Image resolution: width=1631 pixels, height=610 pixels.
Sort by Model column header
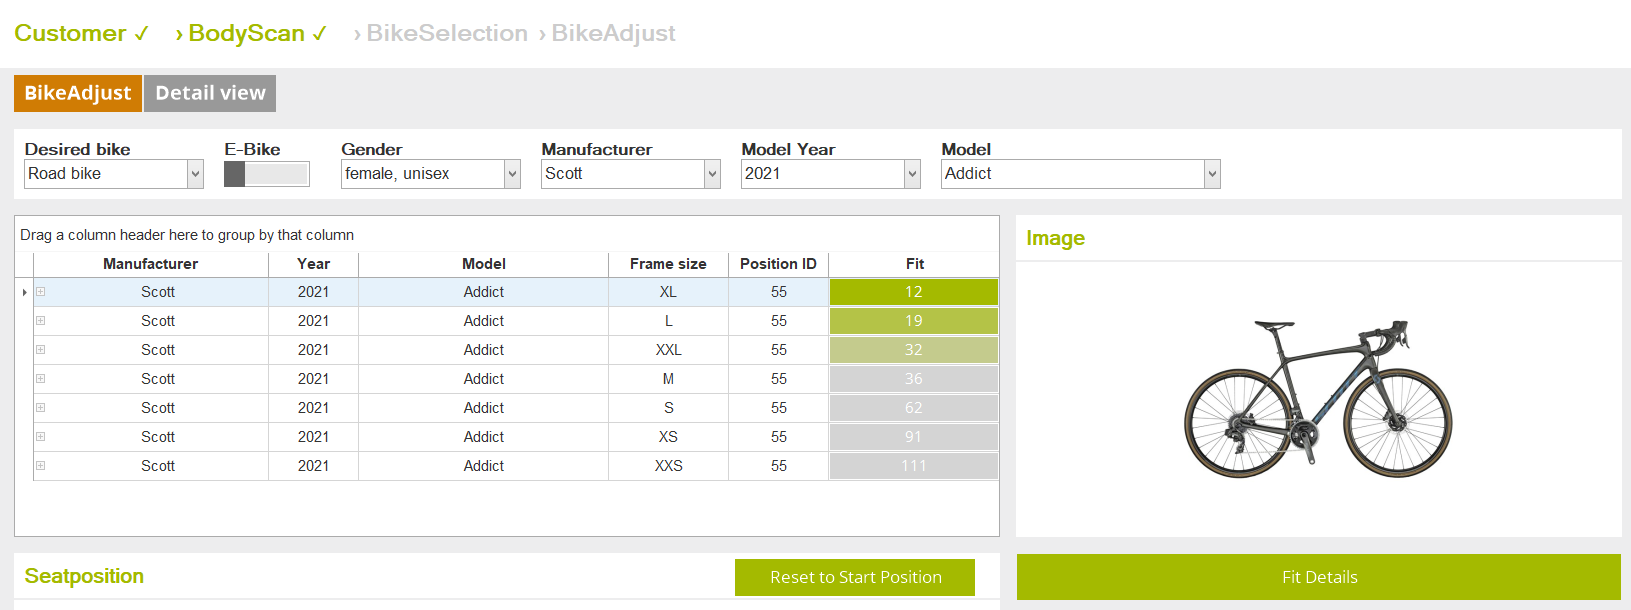pos(484,264)
